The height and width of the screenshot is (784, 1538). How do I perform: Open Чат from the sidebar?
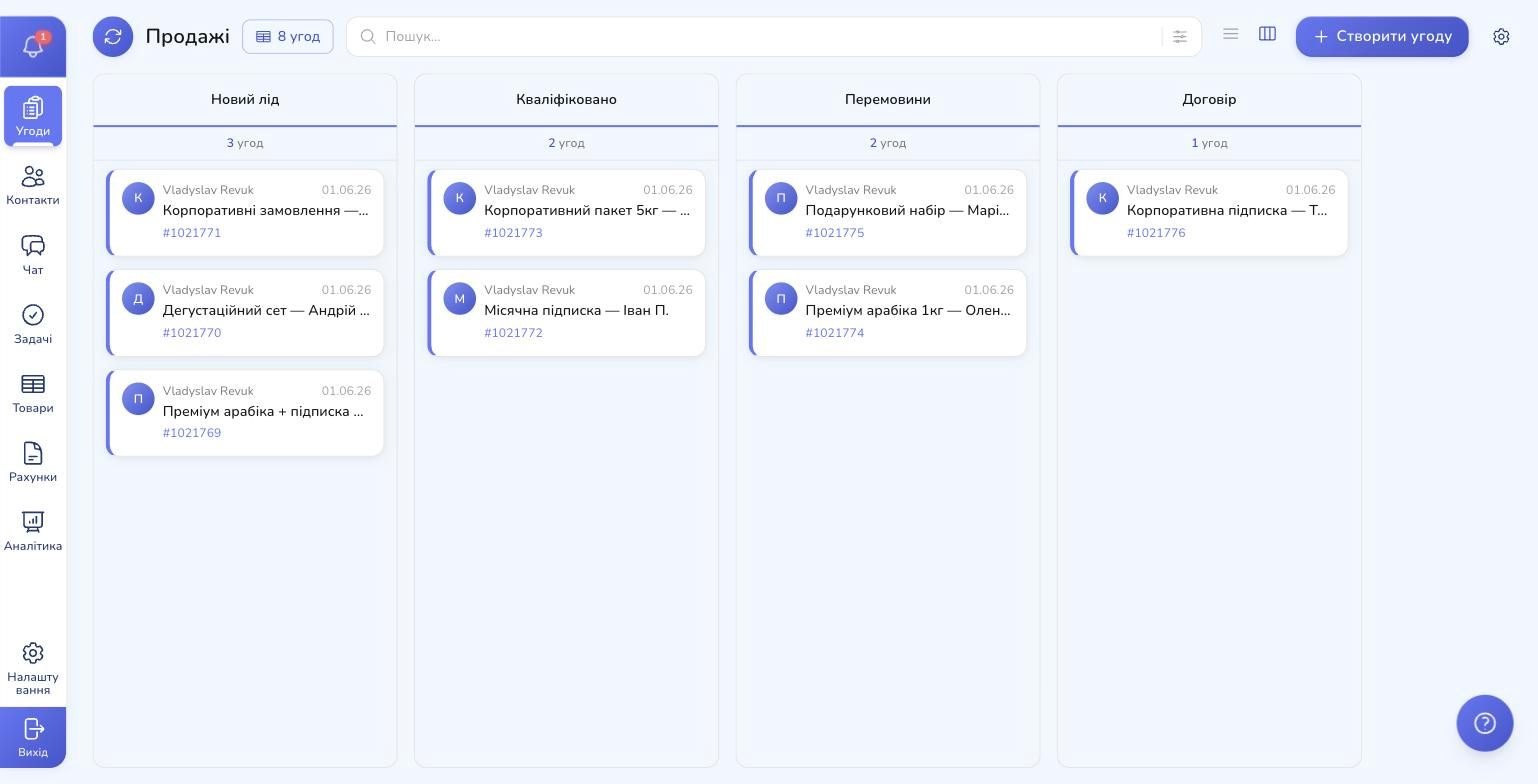point(33,255)
